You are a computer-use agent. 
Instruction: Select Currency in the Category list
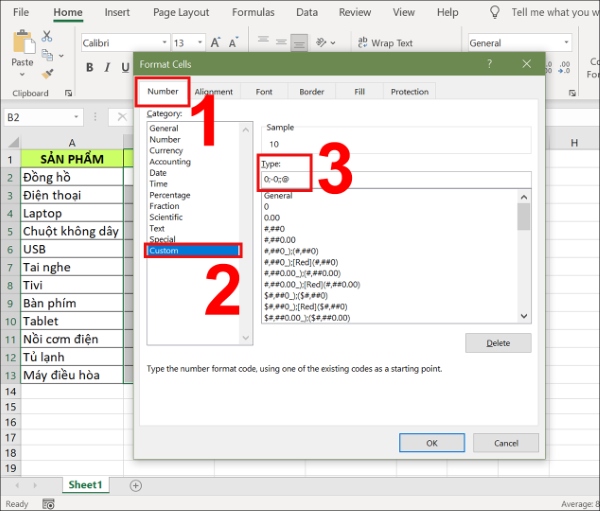pos(166,151)
